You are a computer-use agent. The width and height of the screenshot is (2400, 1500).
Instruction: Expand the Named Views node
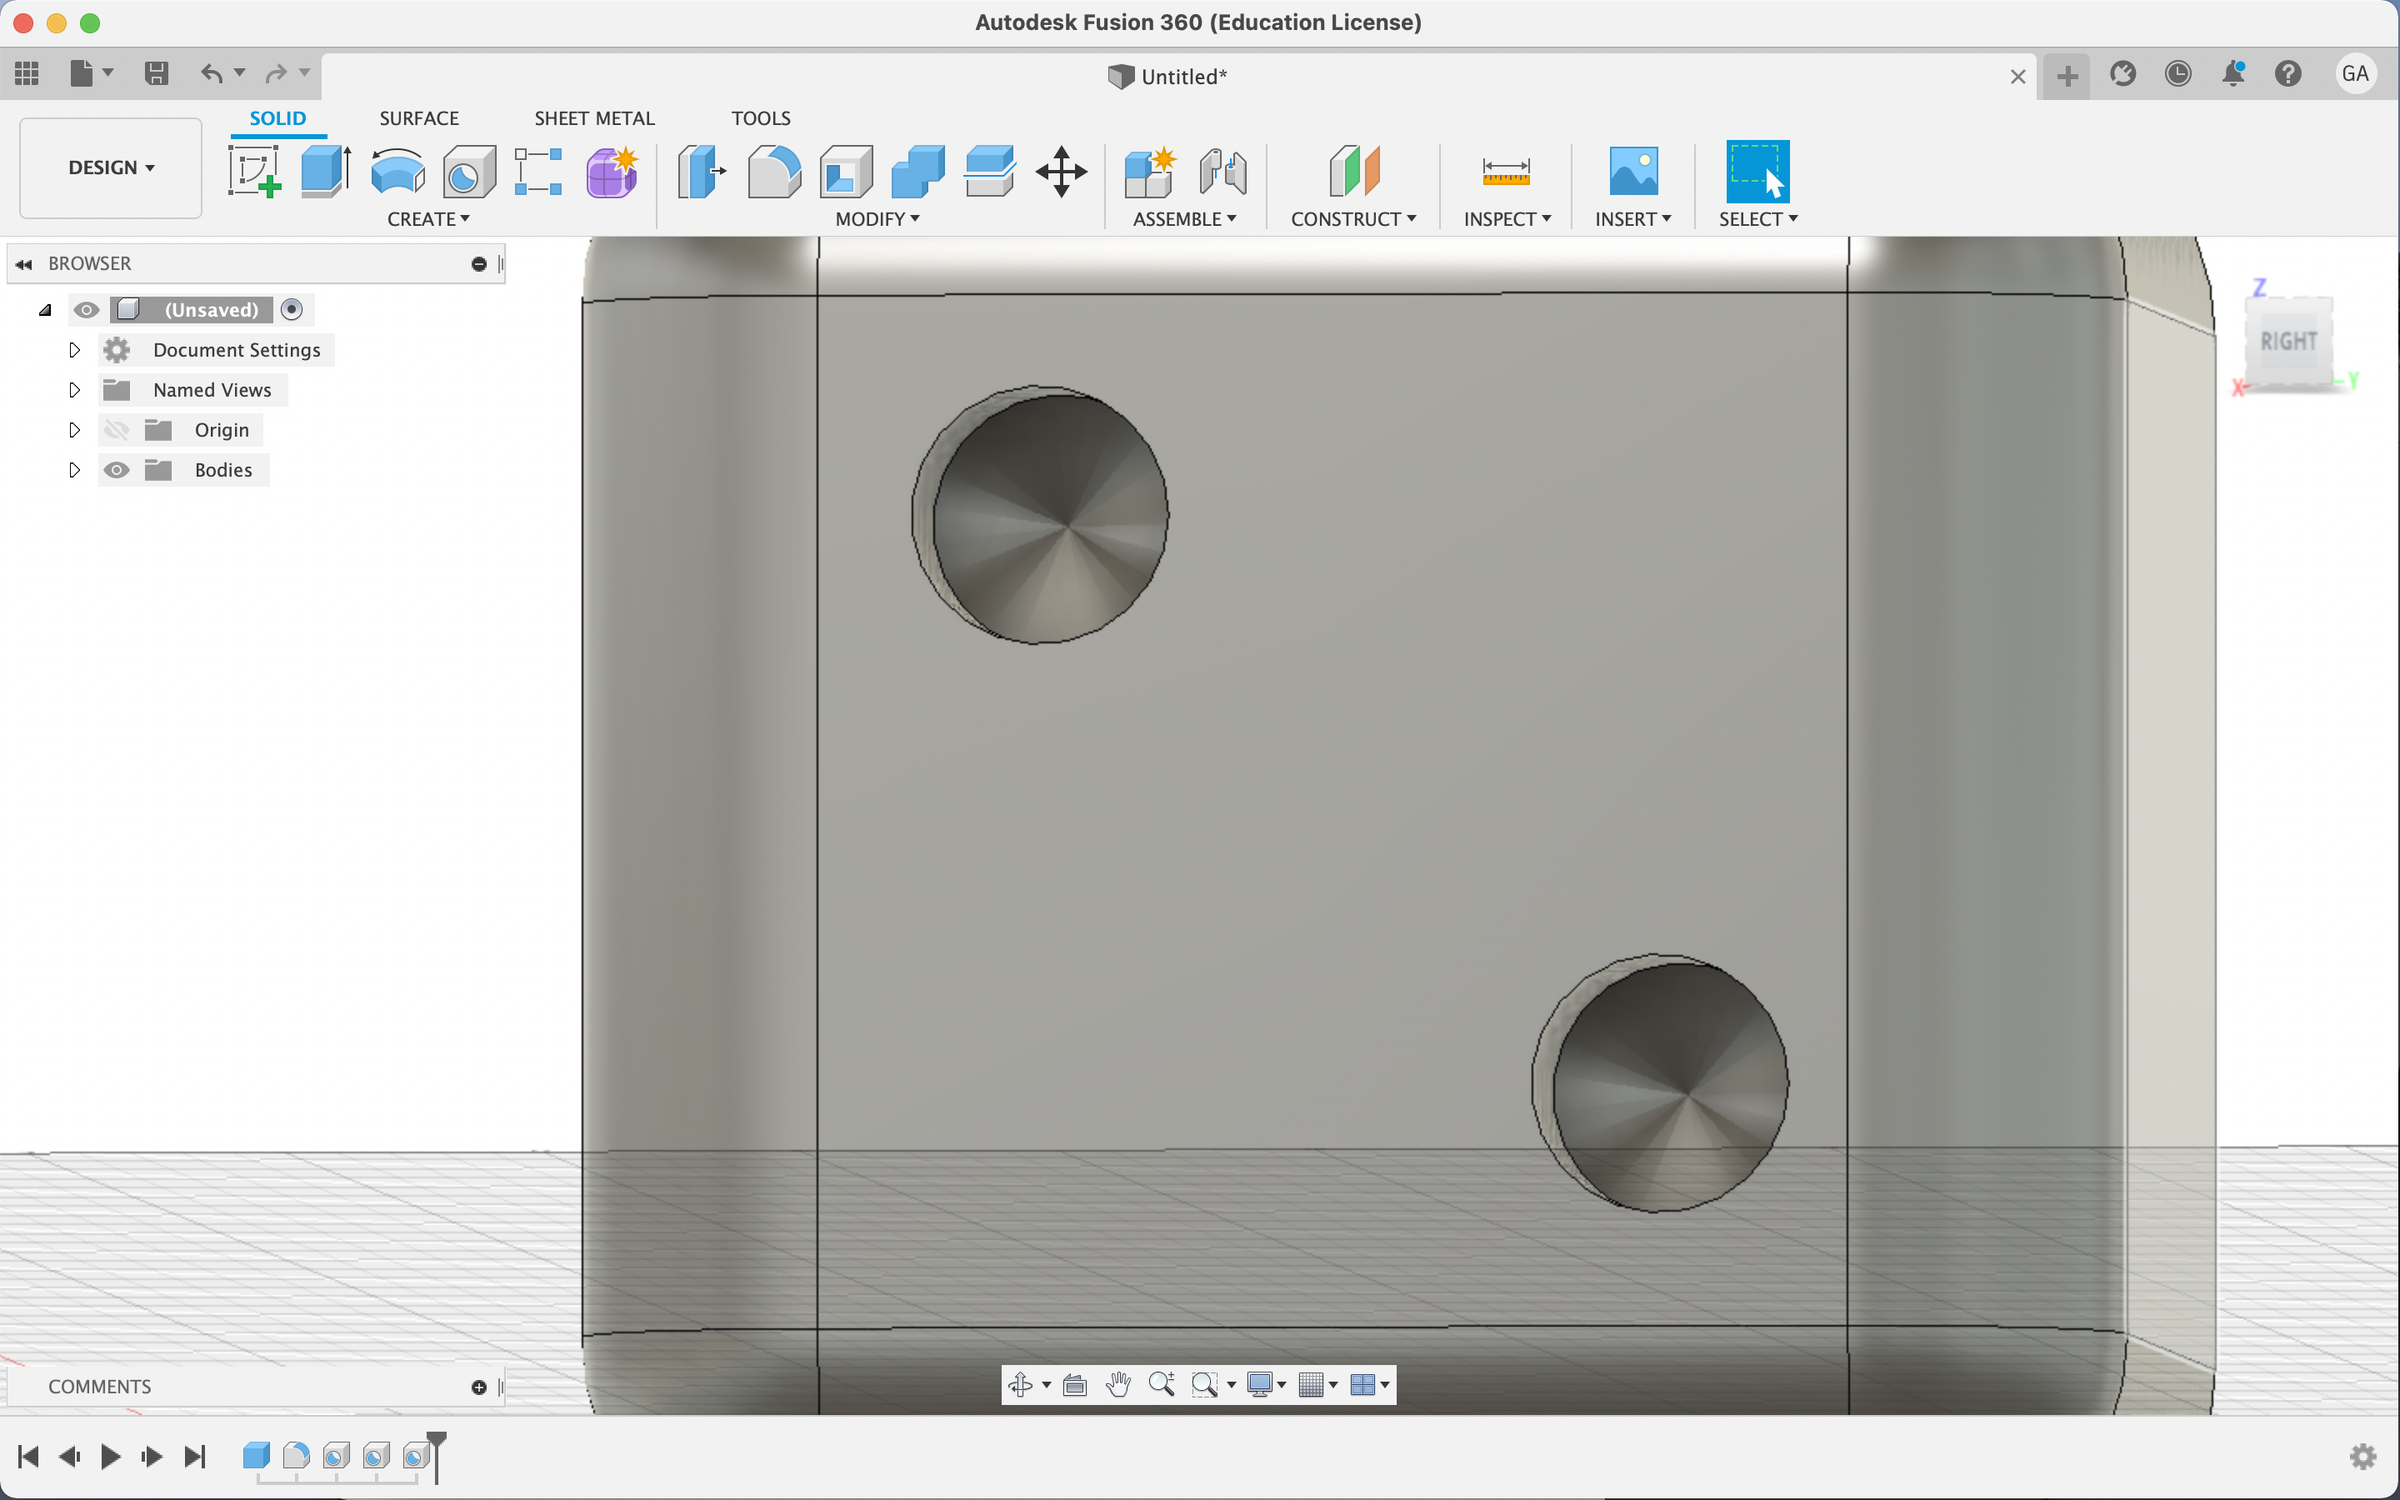click(74, 390)
